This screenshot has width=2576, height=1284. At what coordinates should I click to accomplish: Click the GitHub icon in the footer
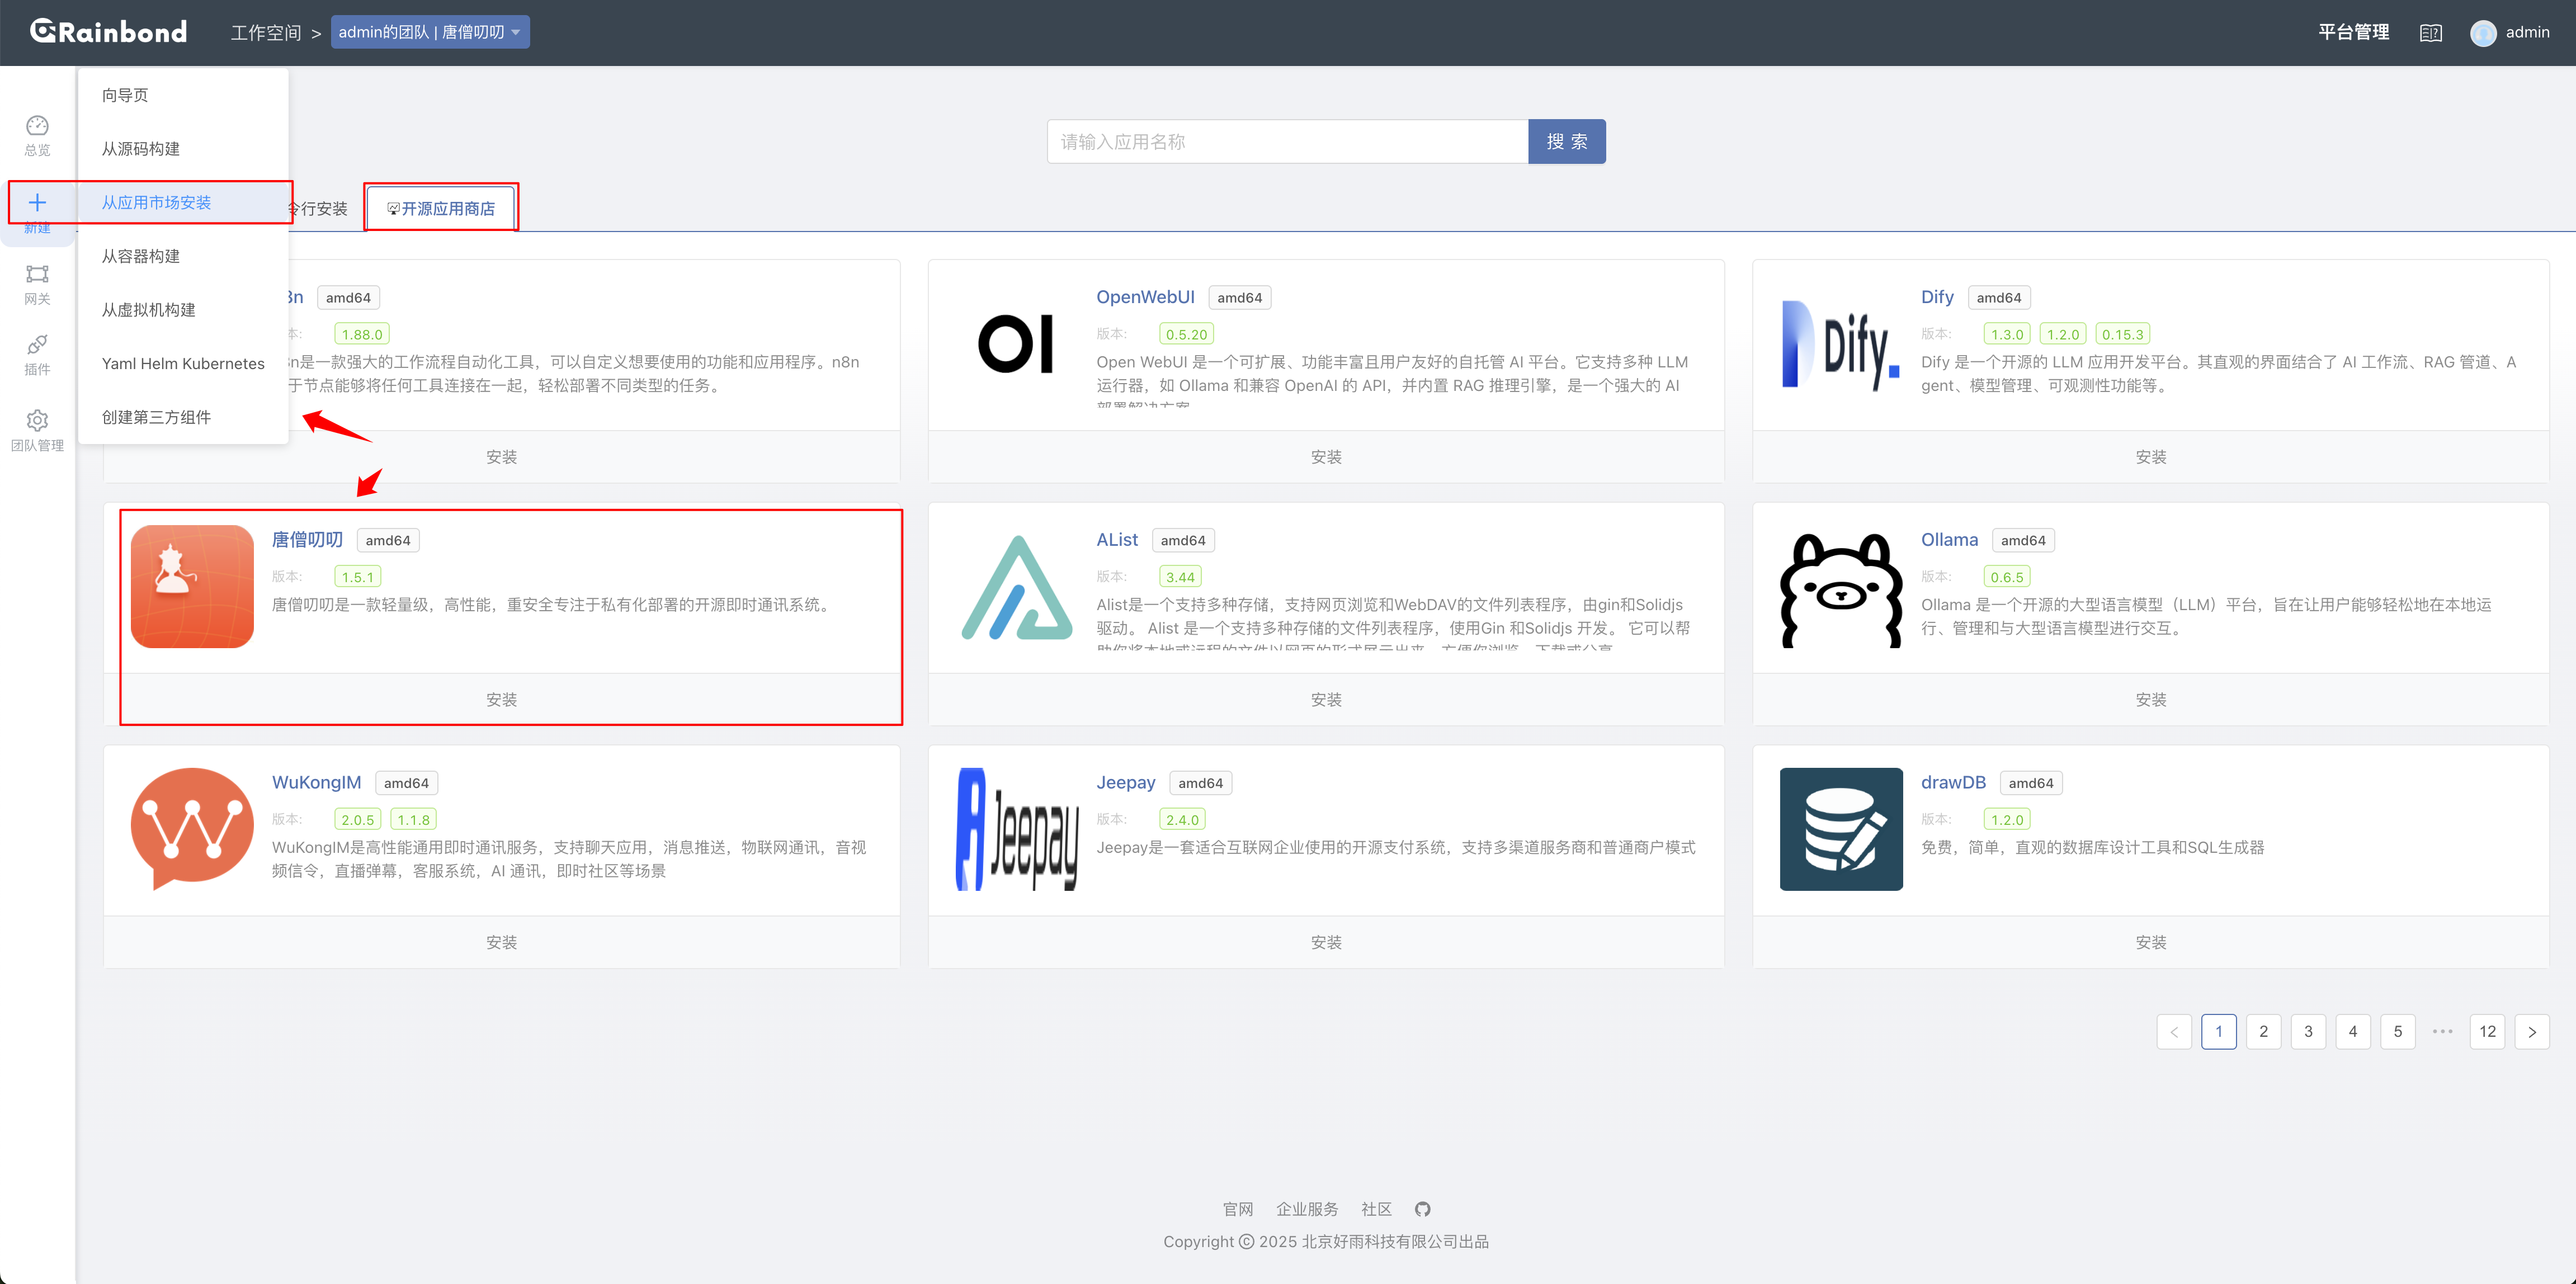(x=1422, y=1208)
